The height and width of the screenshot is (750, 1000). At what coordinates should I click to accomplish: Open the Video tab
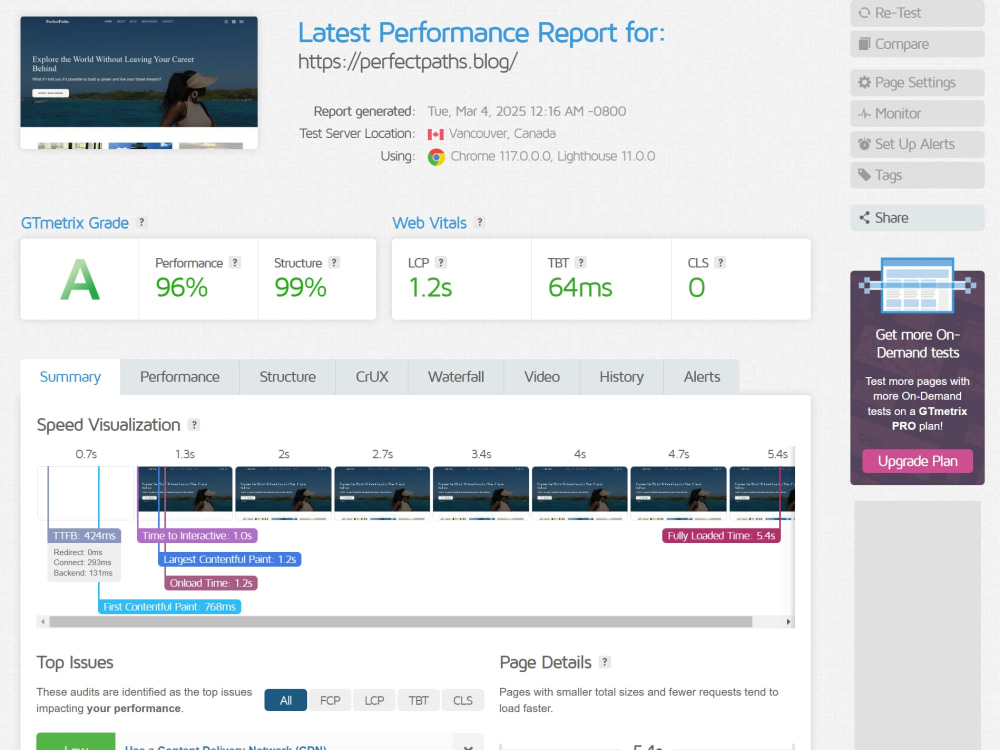(x=542, y=377)
